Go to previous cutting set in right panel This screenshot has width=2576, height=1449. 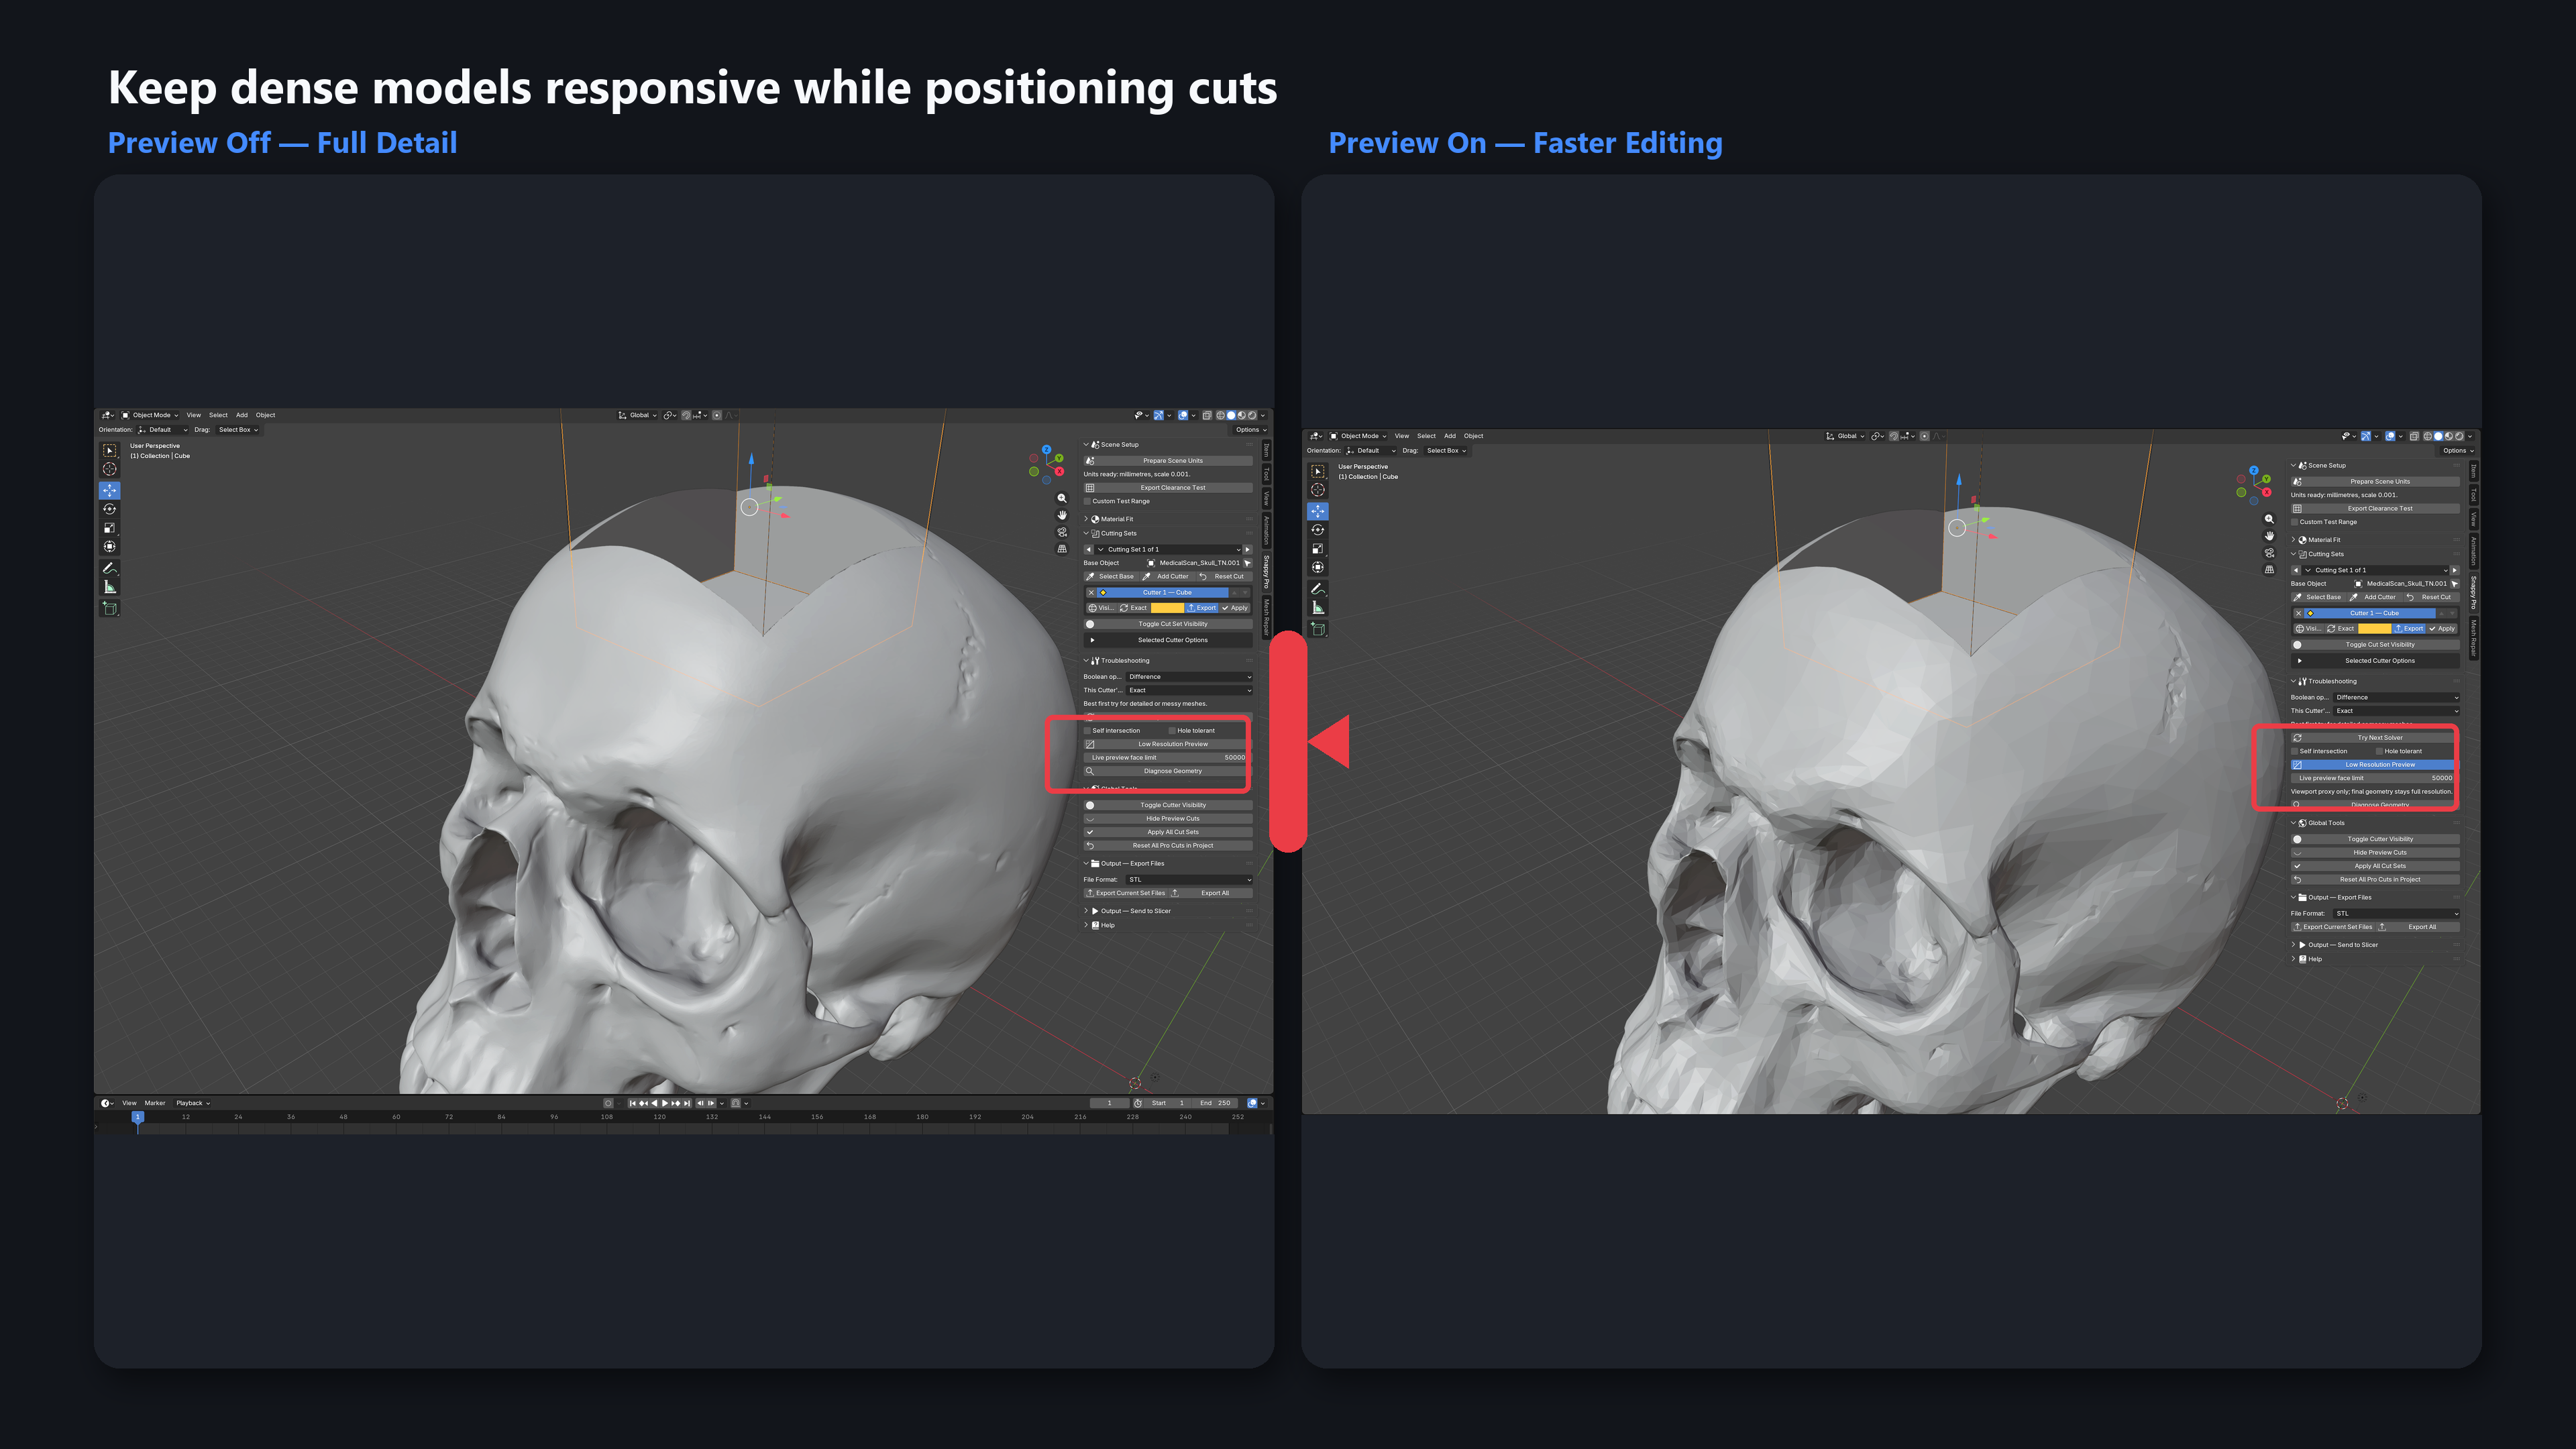(2296, 570)
